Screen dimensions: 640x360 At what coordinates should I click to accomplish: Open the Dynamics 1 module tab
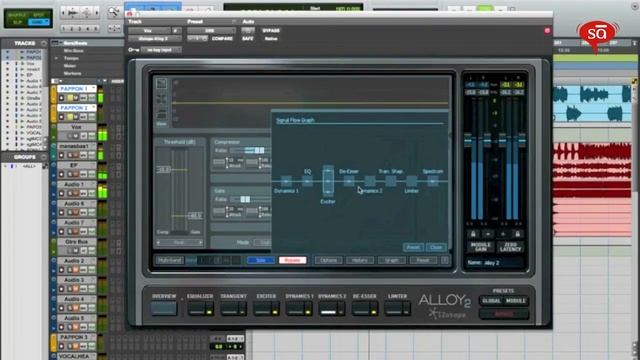pos(296,308)
